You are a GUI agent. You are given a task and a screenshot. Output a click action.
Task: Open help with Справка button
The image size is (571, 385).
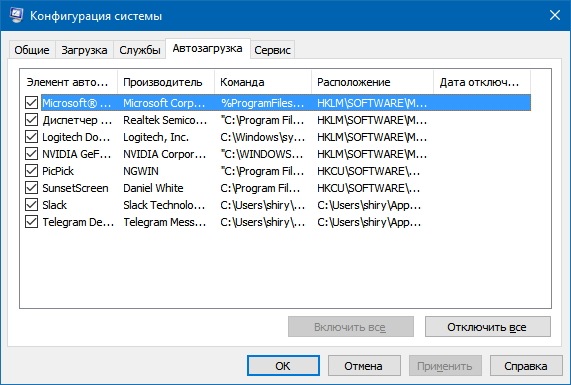[526, 365]
